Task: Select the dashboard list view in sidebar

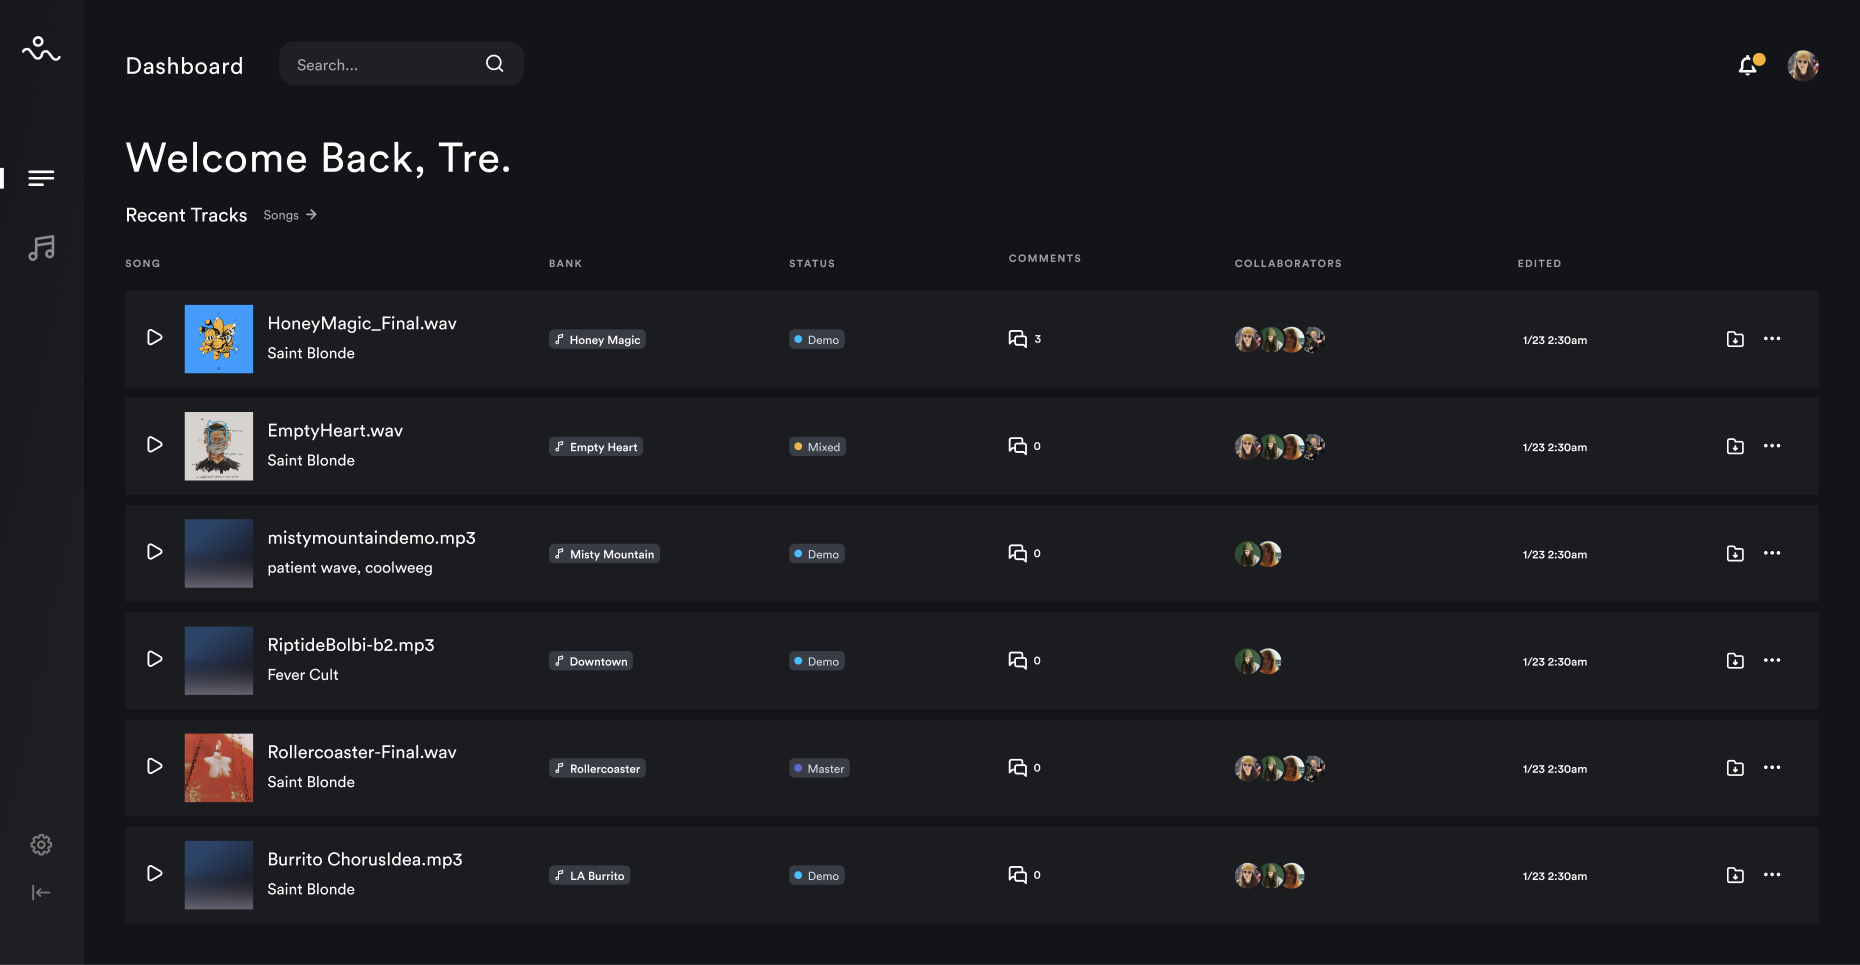Action: pos(41,178)
